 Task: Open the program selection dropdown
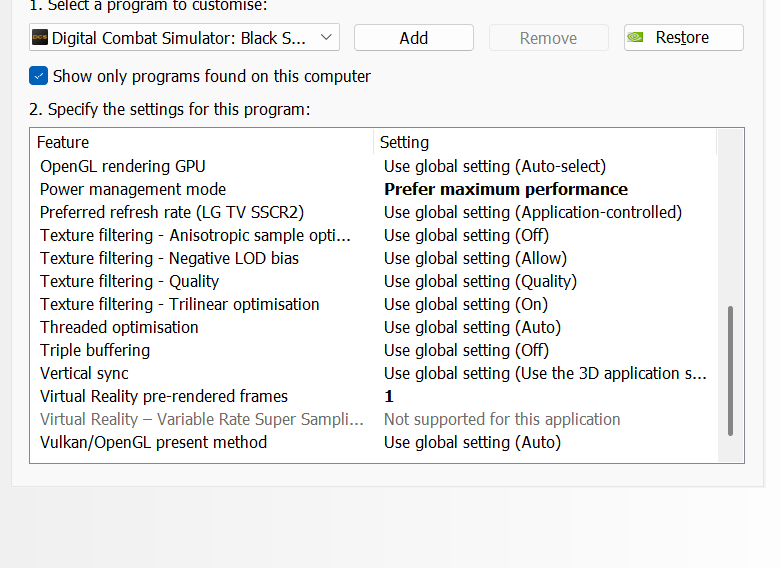tap(184, 38)
